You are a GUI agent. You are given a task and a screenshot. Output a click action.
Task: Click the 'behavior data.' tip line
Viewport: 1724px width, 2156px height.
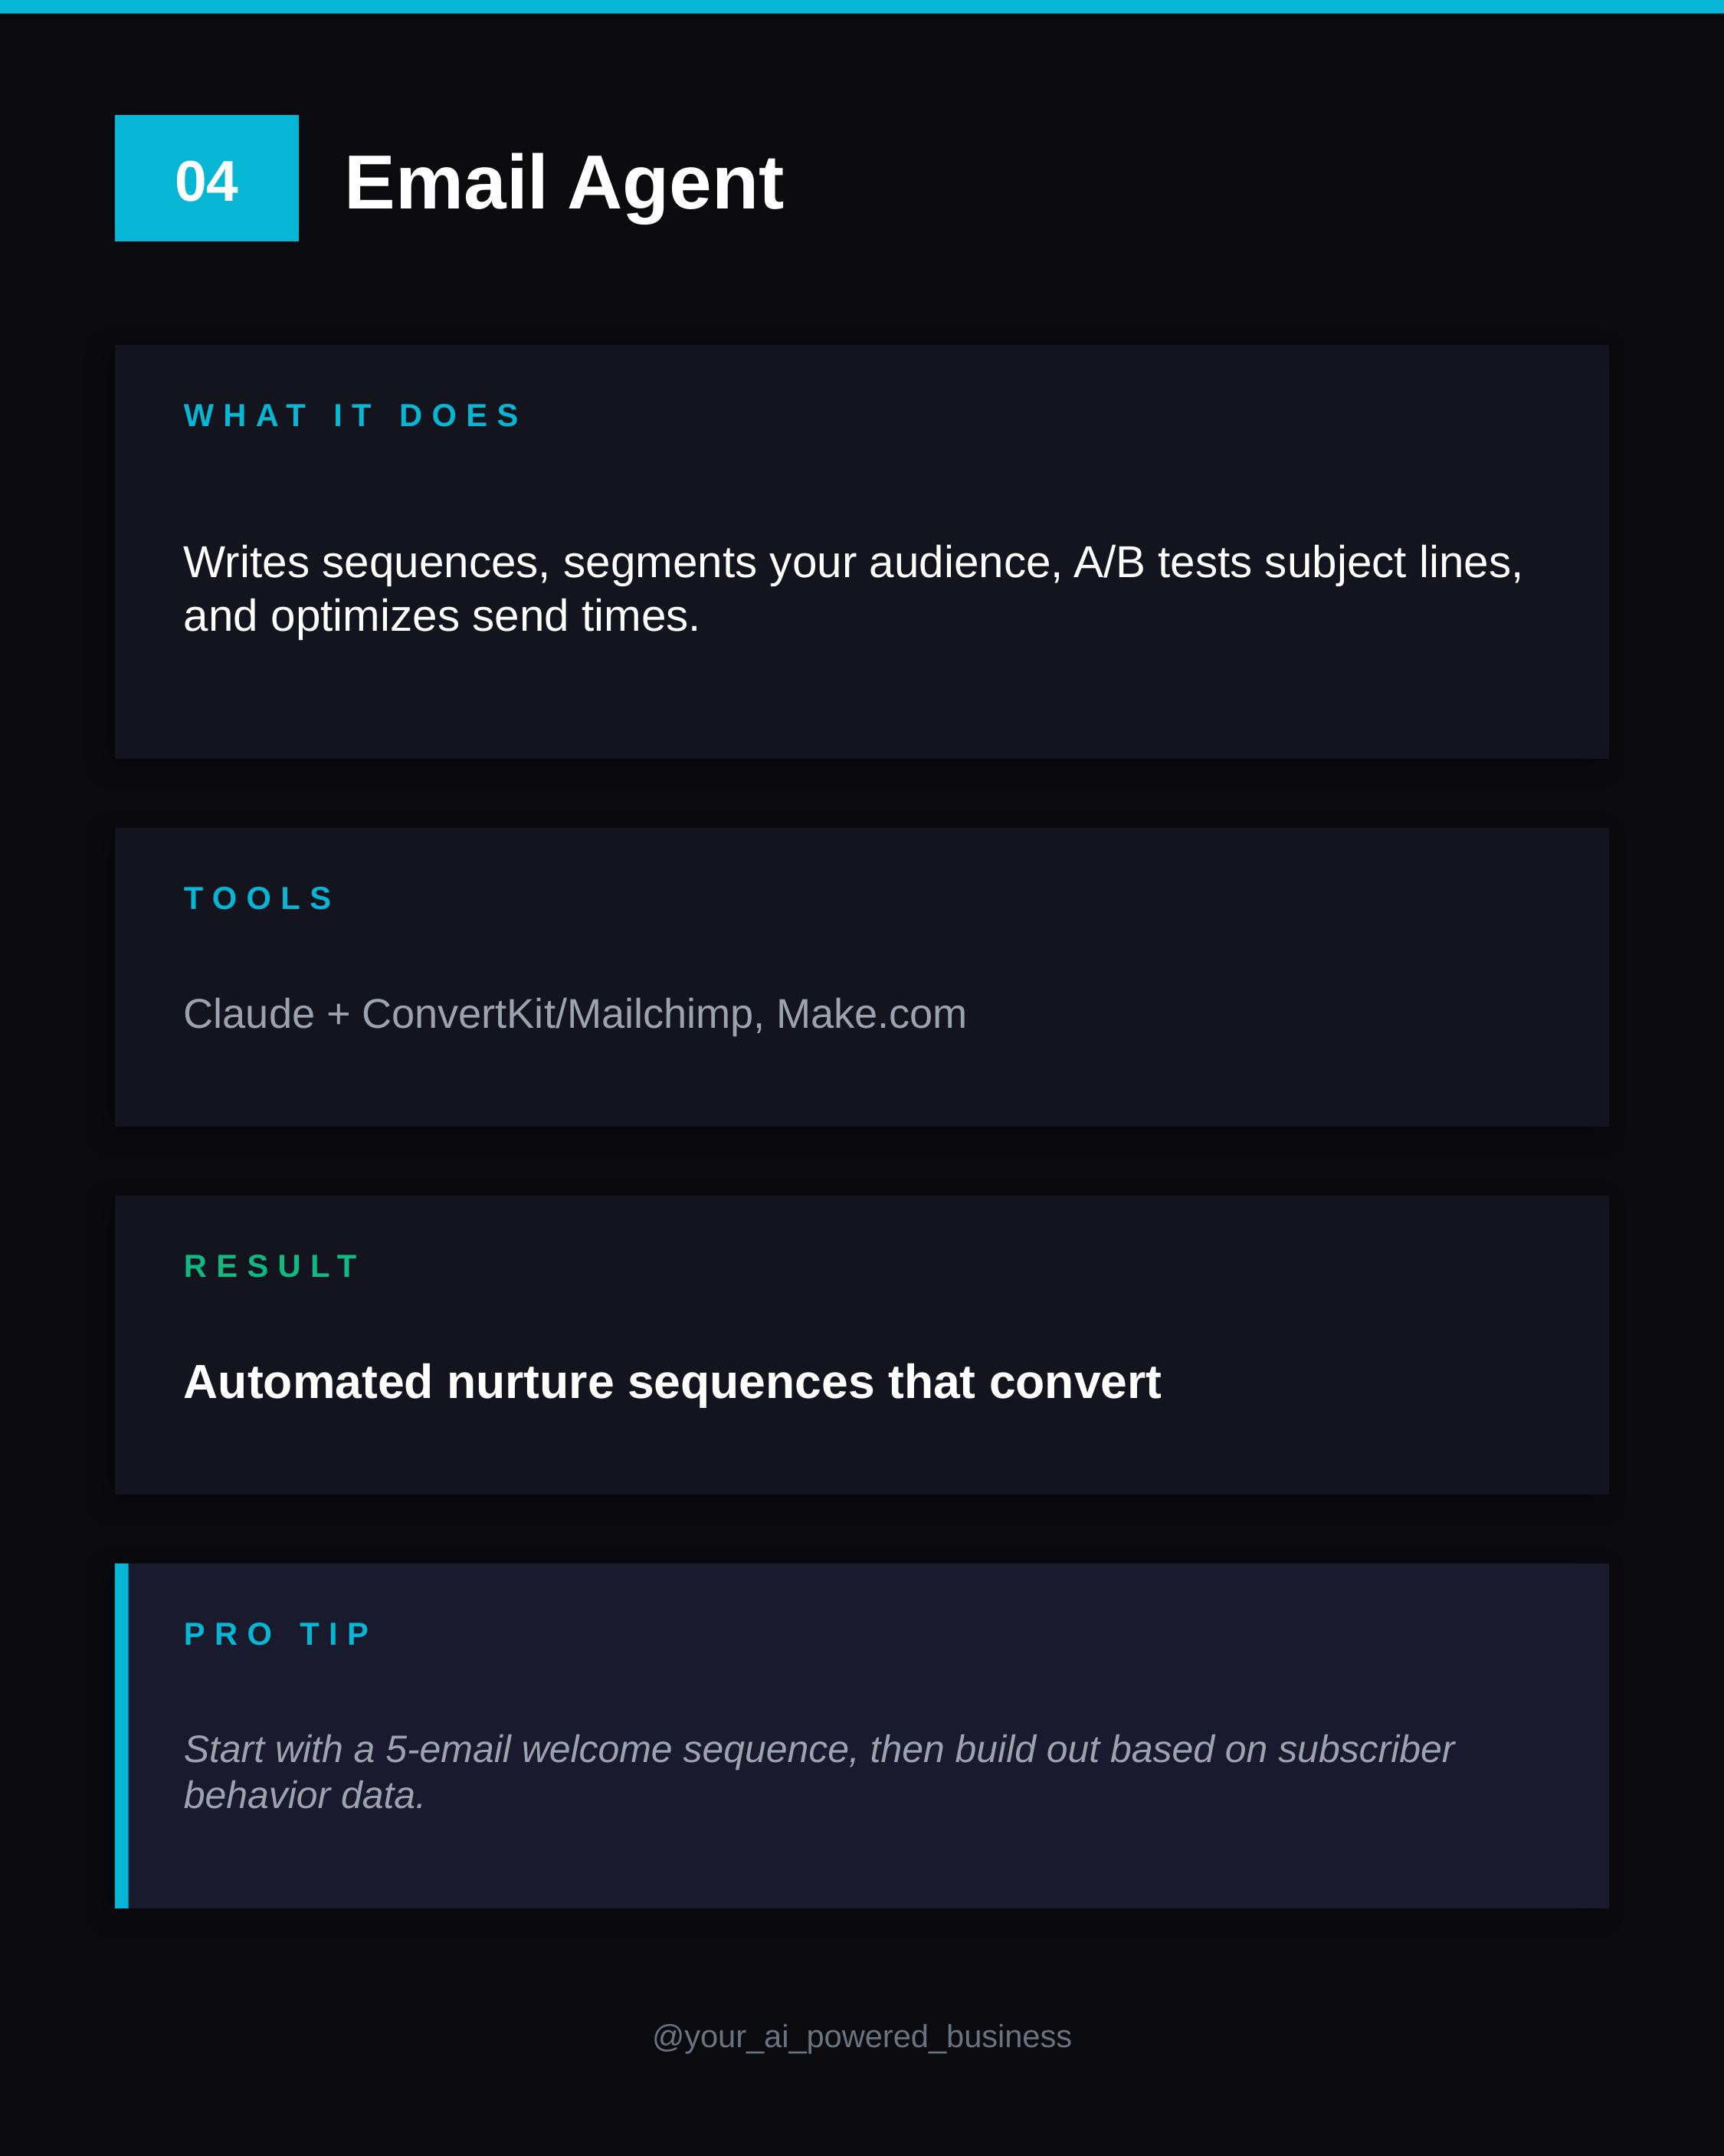coord(304,1796)
